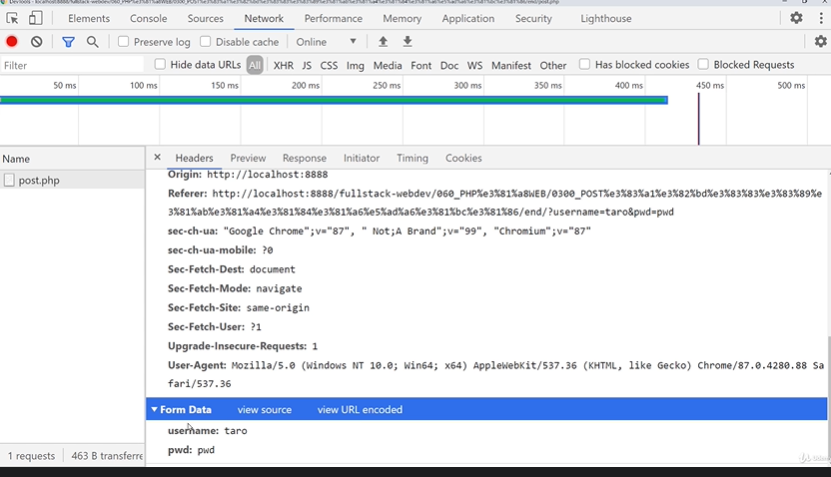Focus the Filter text input

pos(72,65)
